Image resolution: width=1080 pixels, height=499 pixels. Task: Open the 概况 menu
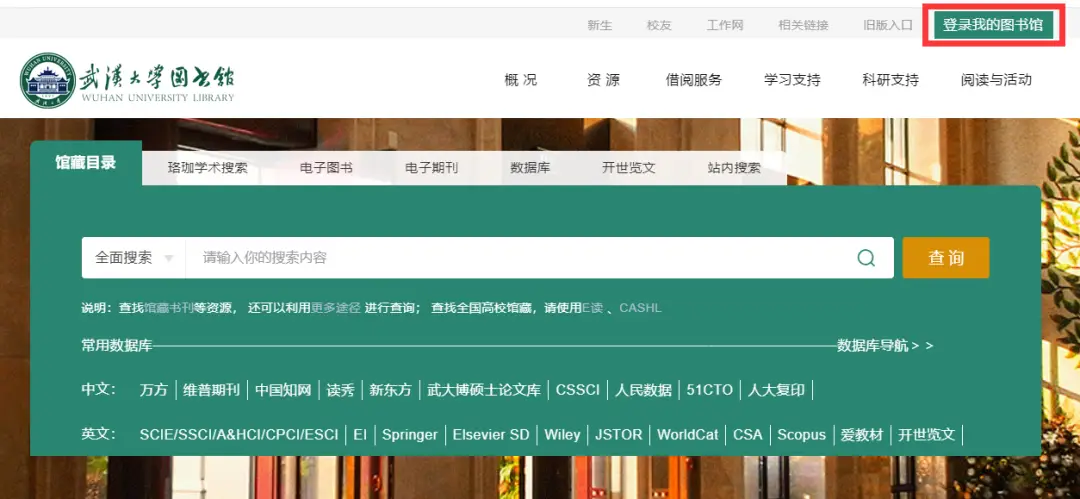click(x=521, y=80)
